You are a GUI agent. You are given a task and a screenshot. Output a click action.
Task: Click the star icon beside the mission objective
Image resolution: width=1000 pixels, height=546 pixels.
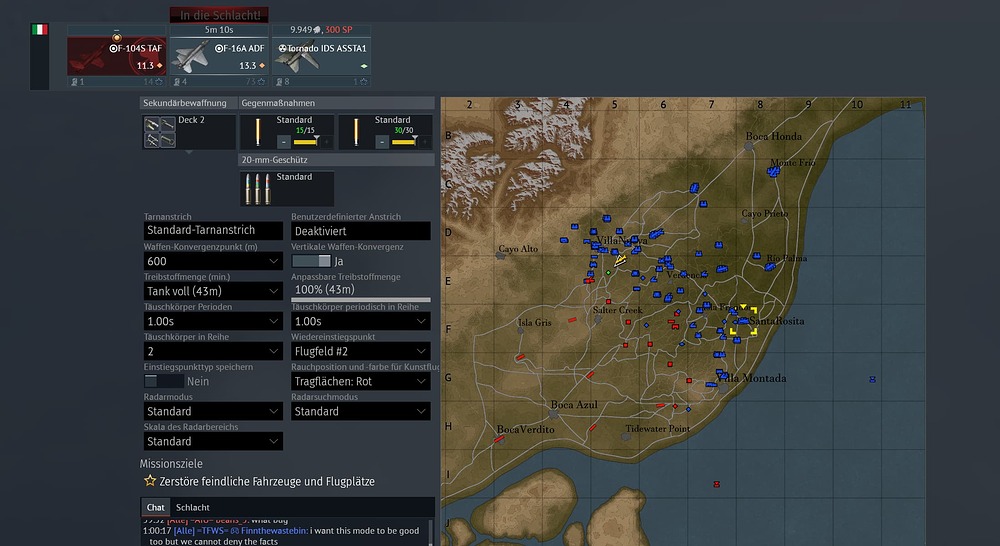[x=150, y=480]
